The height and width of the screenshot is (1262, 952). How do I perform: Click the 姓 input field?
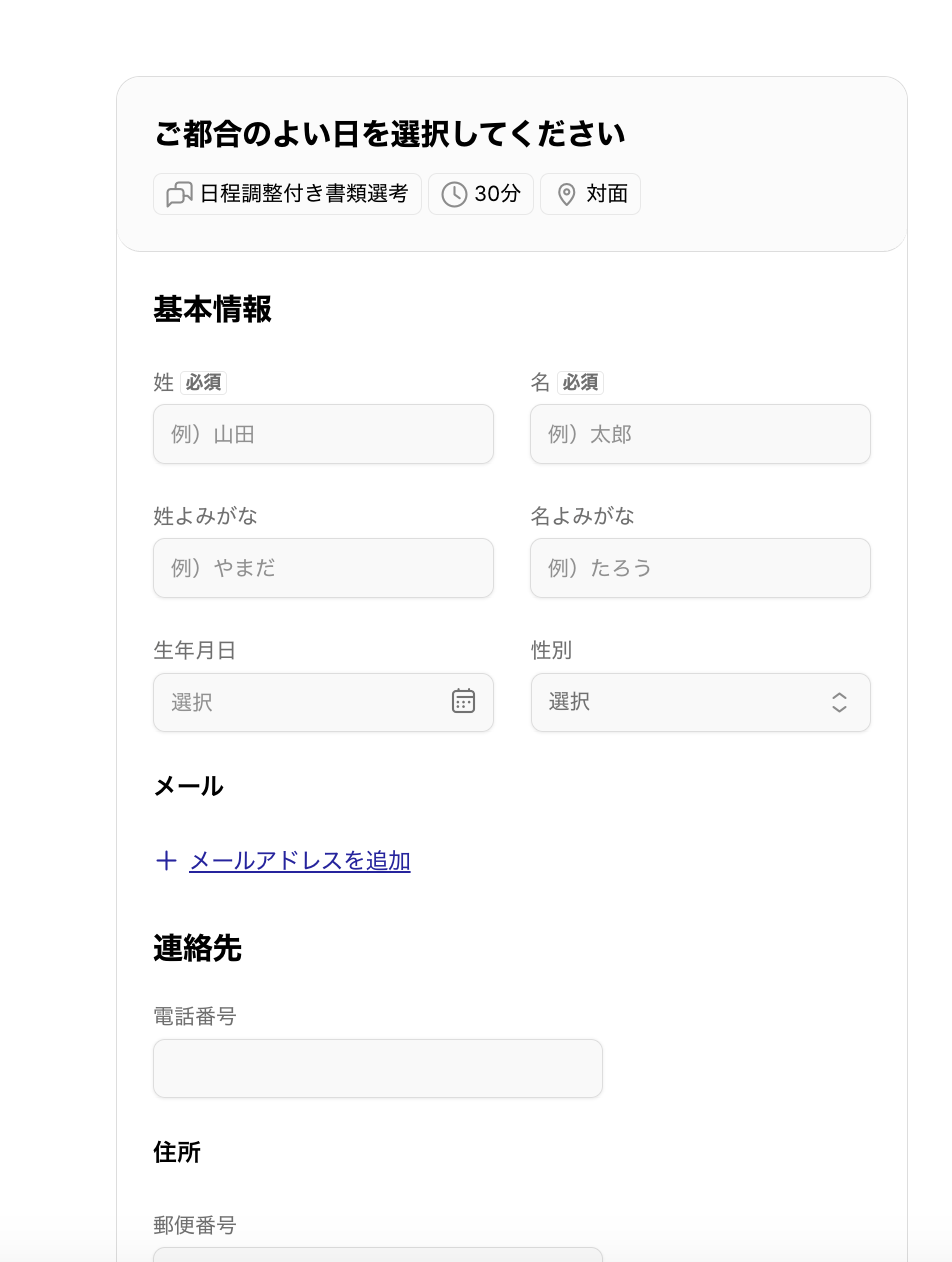click(x=323, y=434)
